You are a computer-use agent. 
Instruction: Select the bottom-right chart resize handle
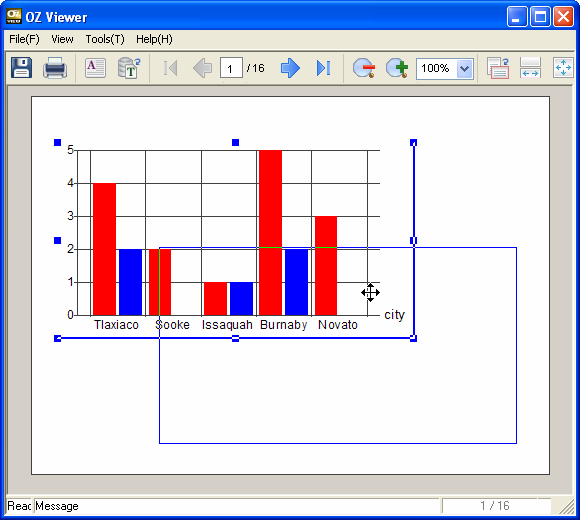coord(414,338)
